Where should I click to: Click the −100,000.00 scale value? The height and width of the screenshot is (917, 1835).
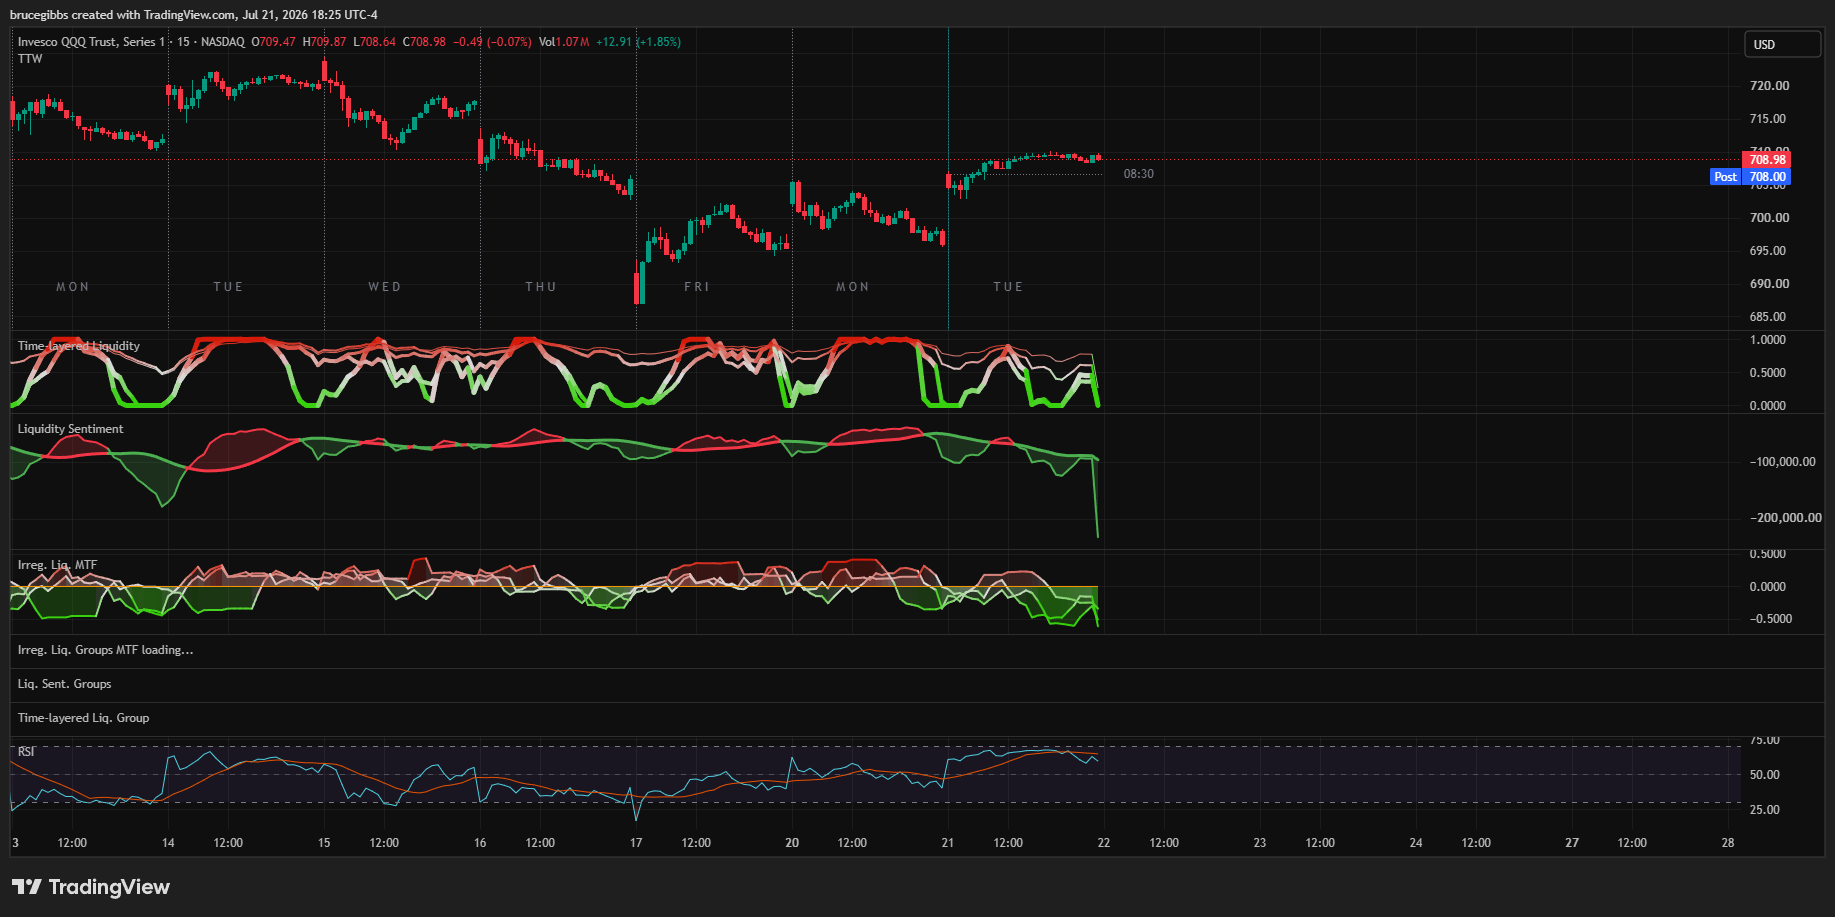[x=1782, y=462]
